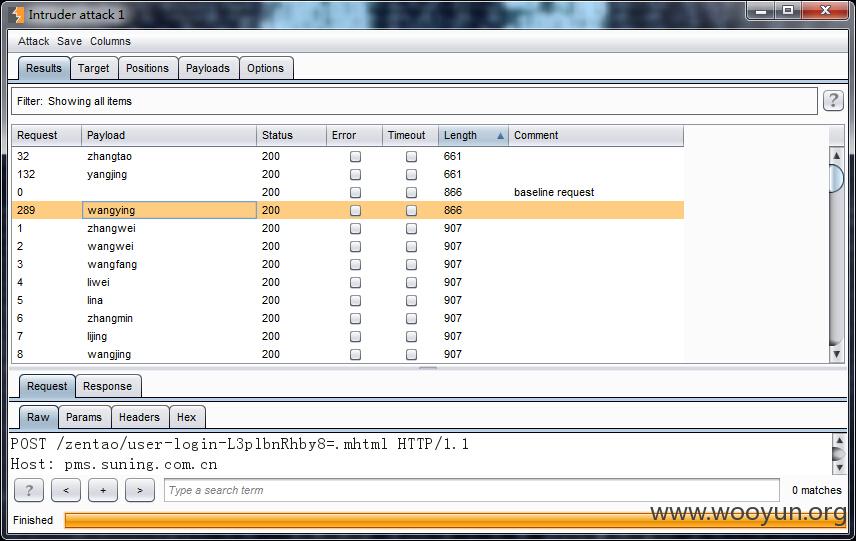Switch to the Options tab
The image size is (856, 541).
point(265,68)
